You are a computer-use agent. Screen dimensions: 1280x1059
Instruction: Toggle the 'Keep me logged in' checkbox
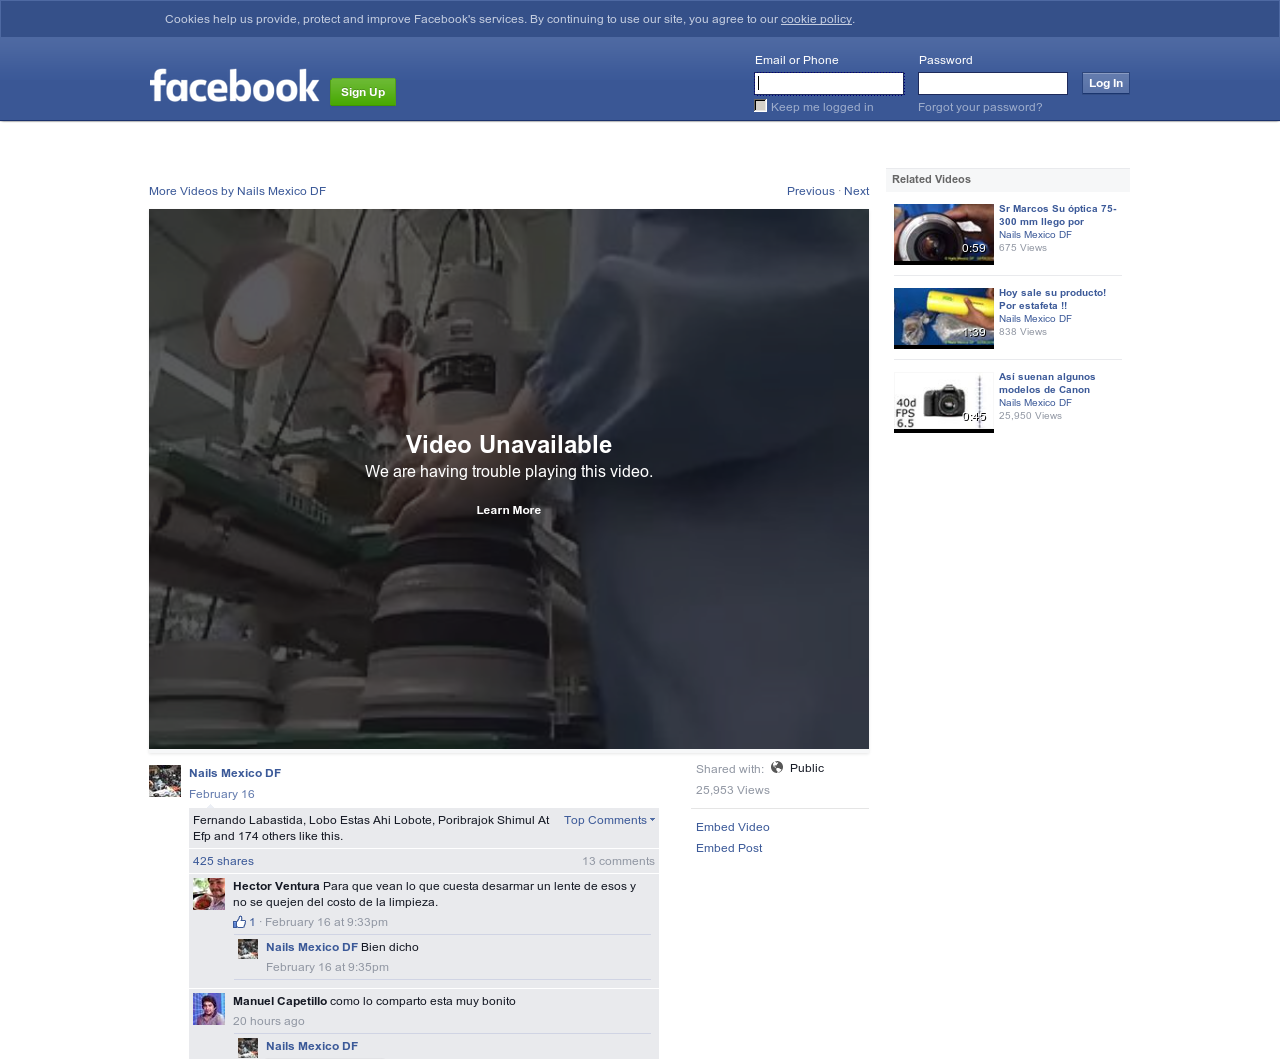tap(761, 106)
